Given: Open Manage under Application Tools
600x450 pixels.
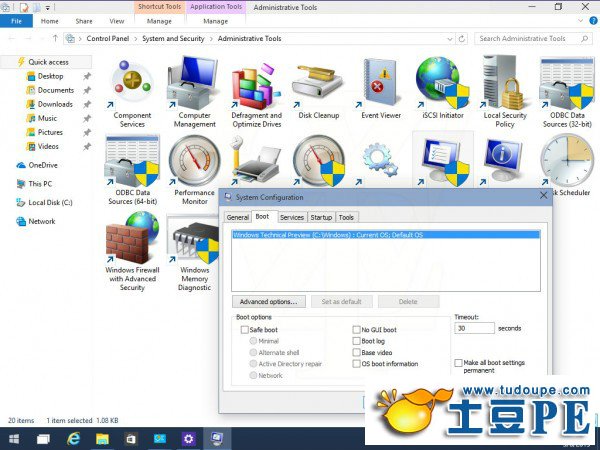Looking at the screenshot, I should [x=215, y=21].
